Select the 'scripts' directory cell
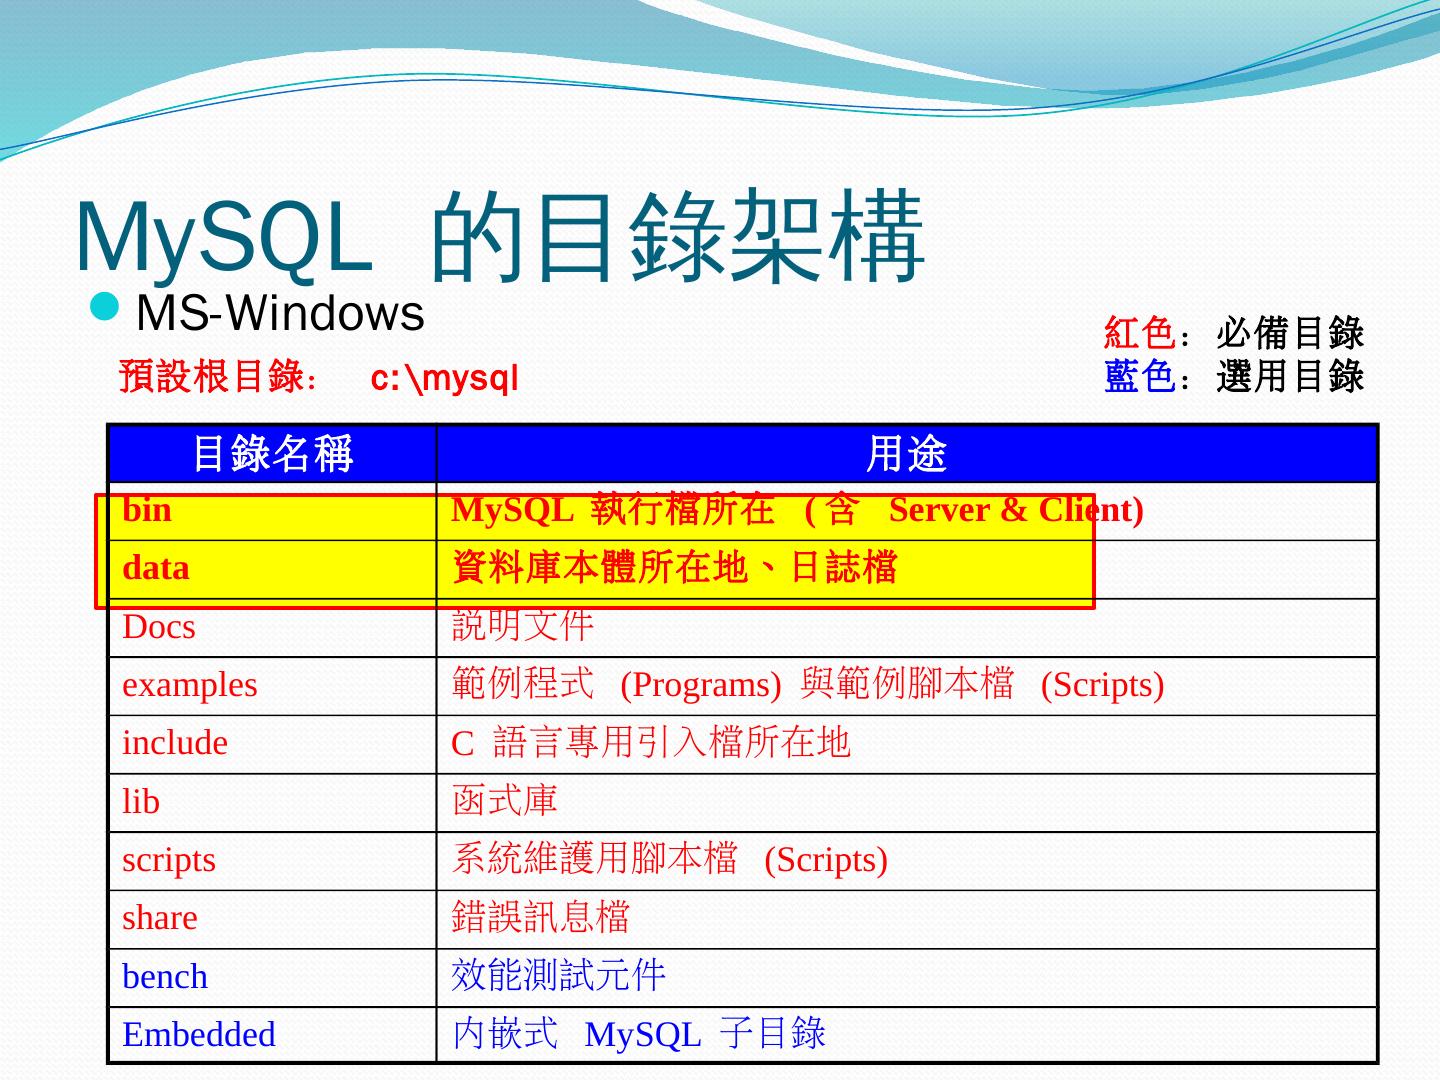The height and width of the screenshot is (1080, 1440). point(272,861)
